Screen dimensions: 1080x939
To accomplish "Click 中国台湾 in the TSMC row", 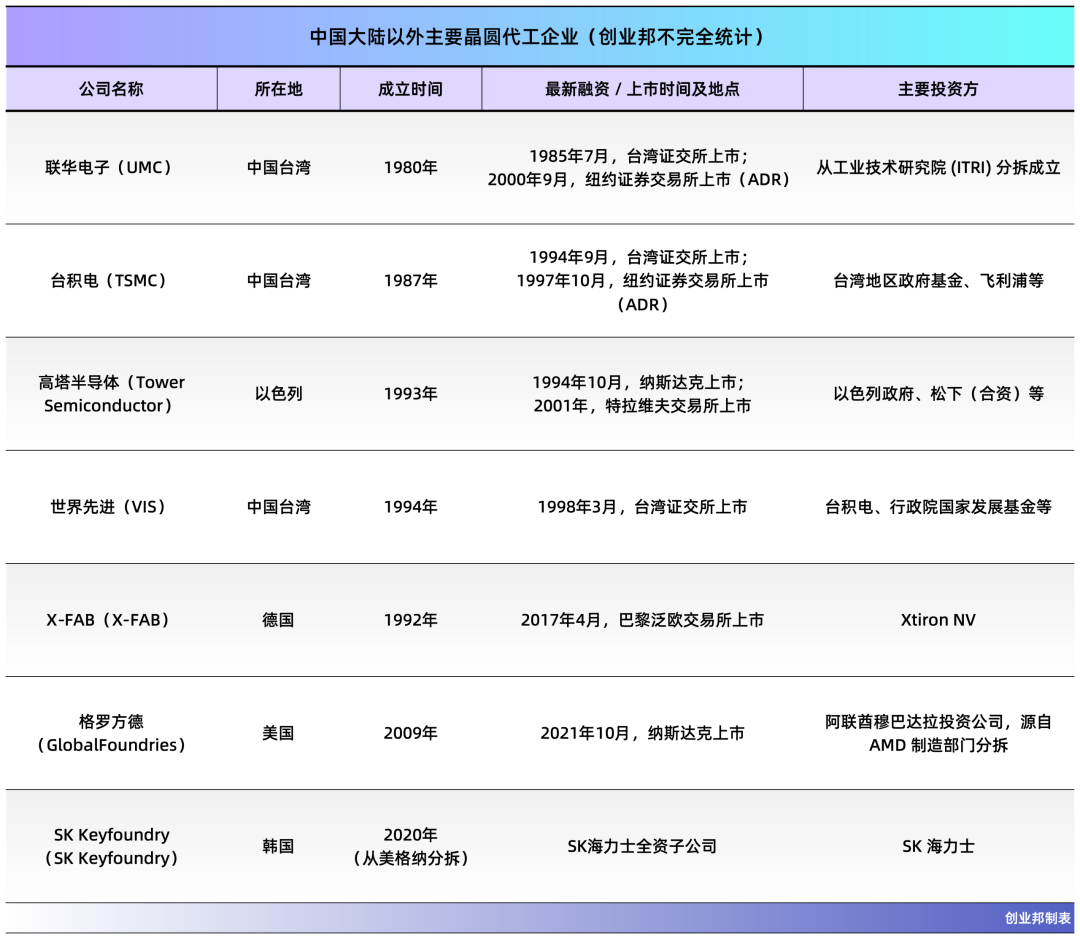I will (279, 280).
